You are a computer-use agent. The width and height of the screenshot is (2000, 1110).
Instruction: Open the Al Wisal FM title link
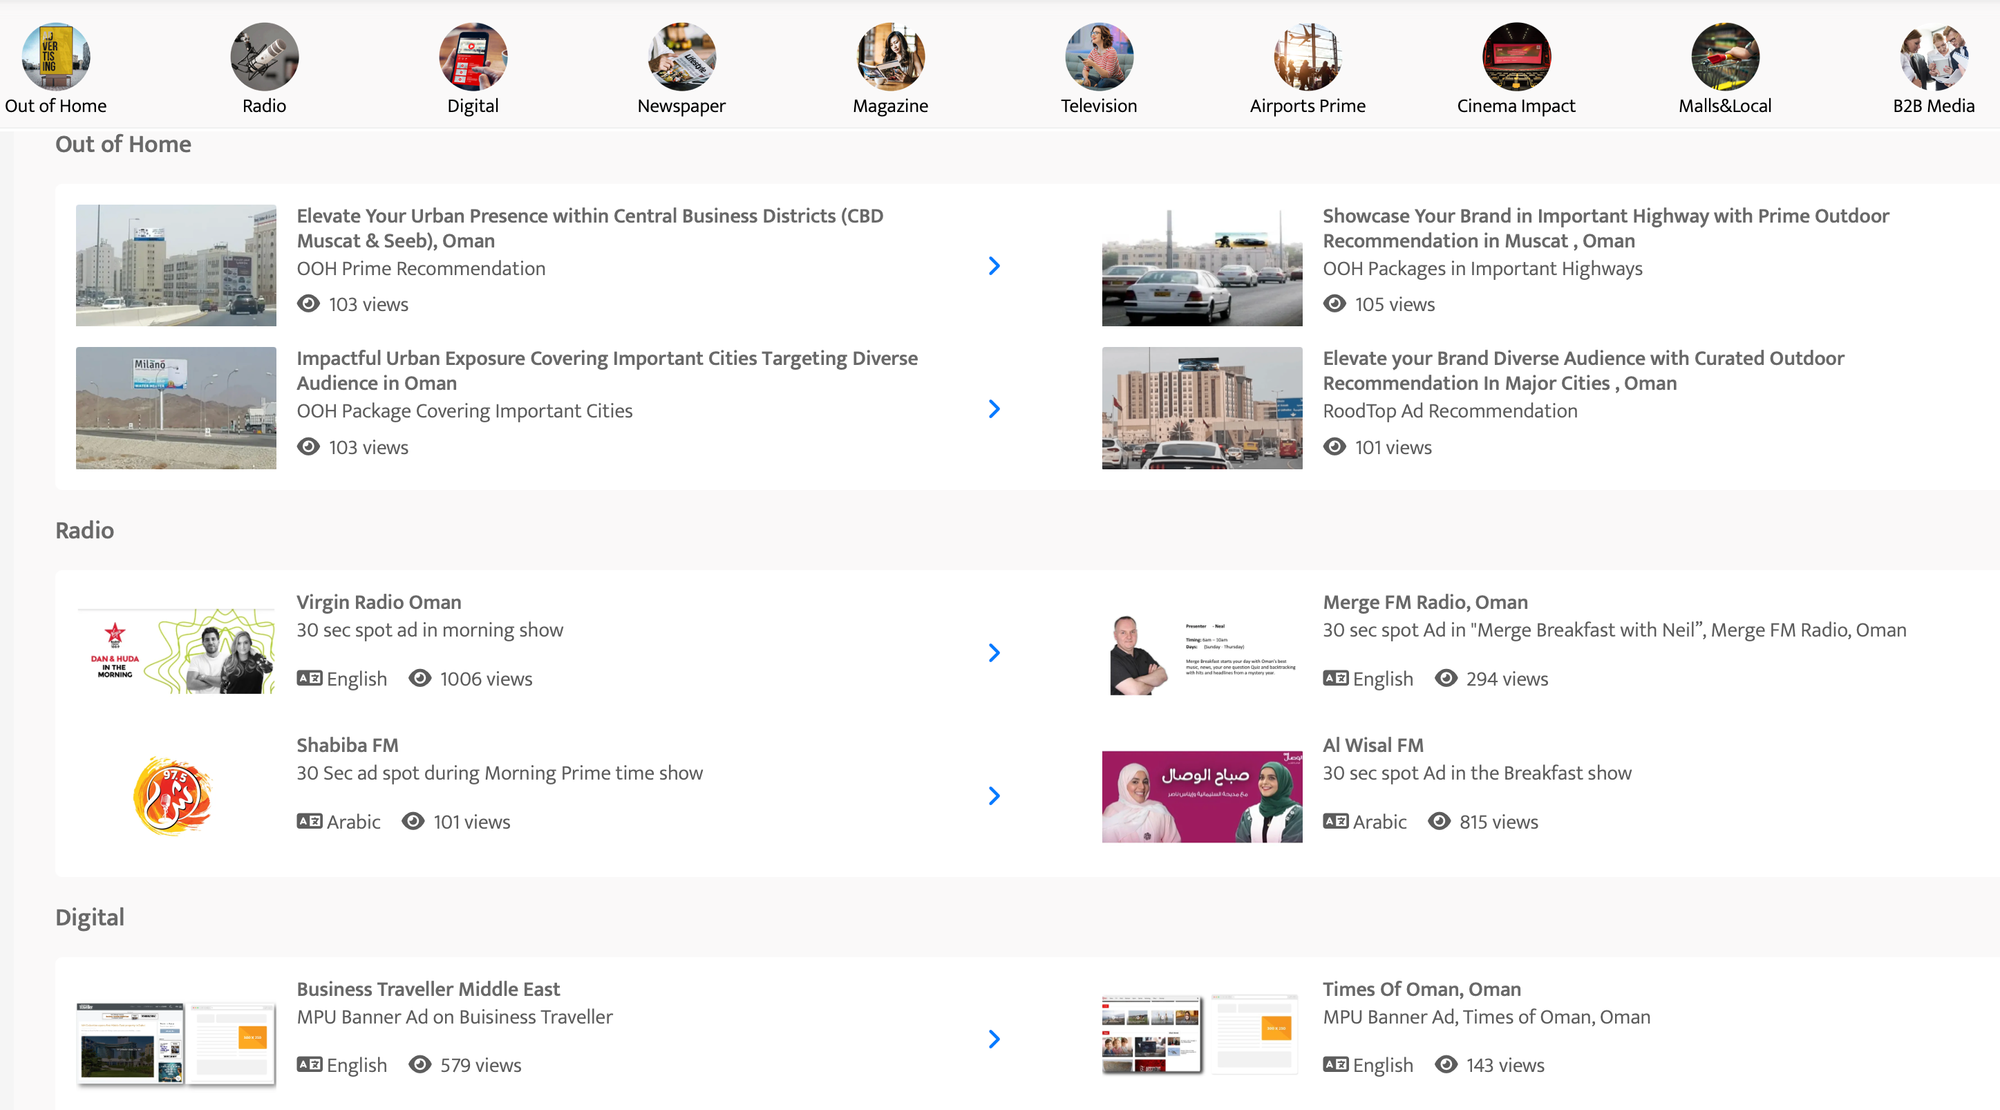[x=1373, y=745]
